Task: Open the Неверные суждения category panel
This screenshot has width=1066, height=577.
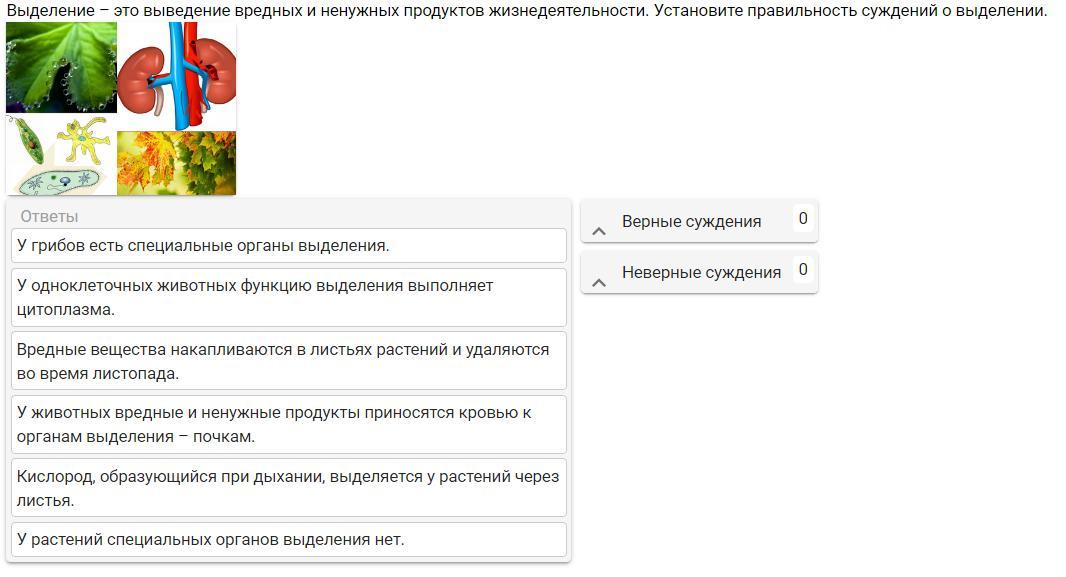Action: [x=700, y=273]
